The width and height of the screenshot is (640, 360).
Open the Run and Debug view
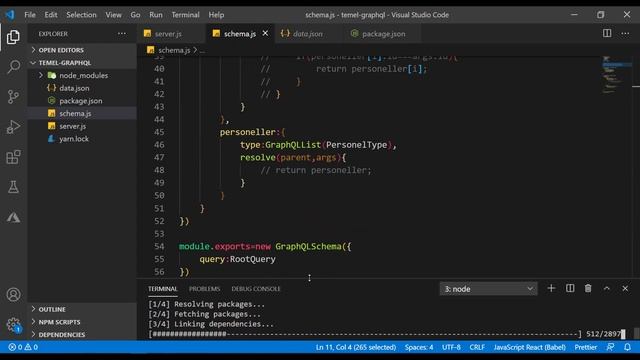[13, 127]
